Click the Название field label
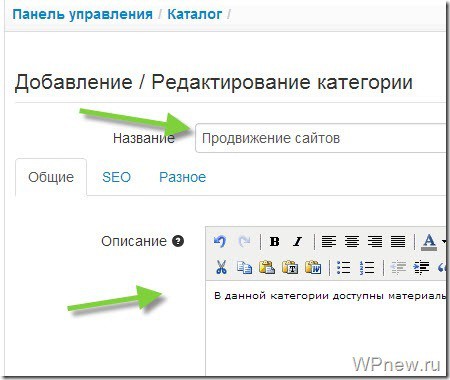 click(x=144, y=138)
